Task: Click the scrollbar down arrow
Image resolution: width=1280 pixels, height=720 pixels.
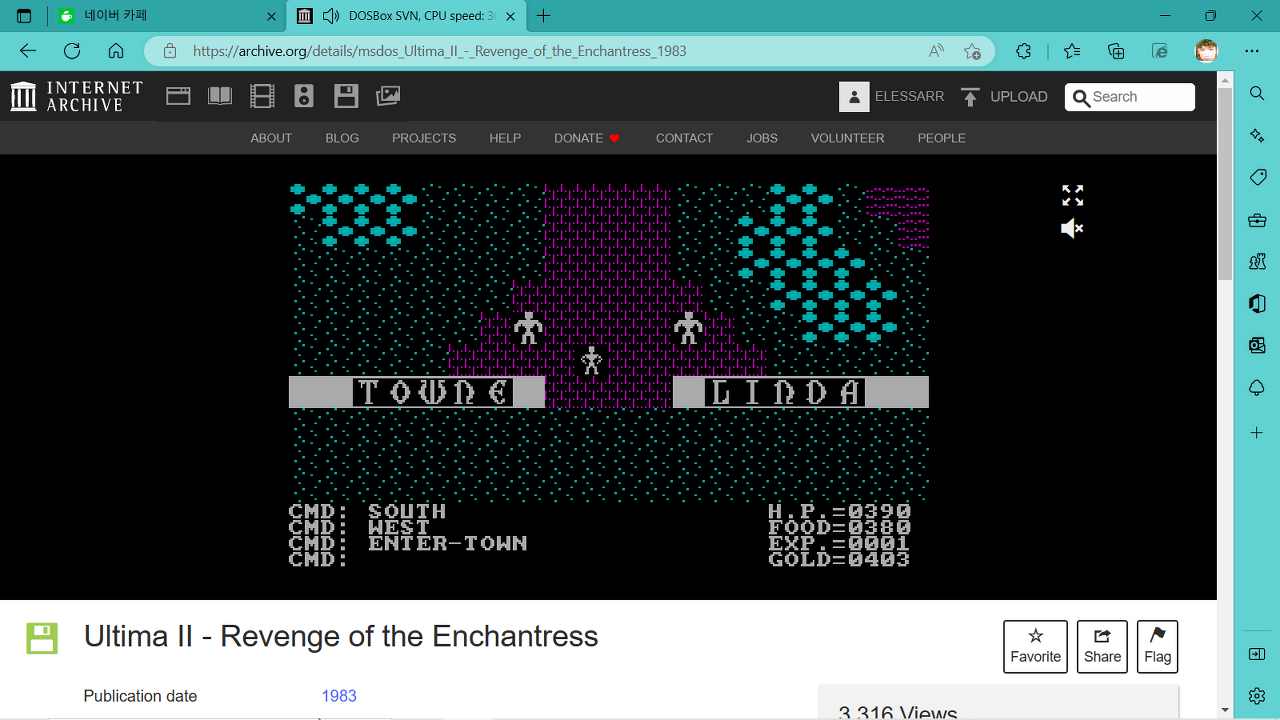Action: coord(1225,711)
